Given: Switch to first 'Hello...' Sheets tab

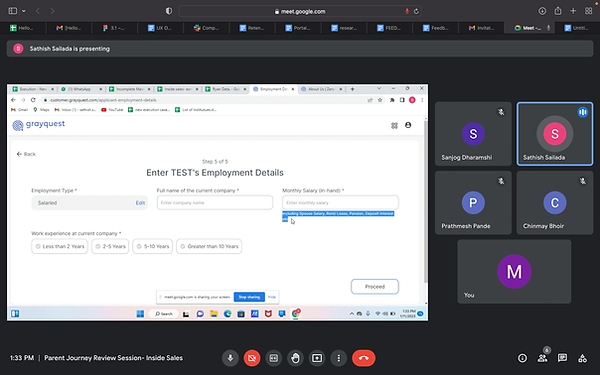Looking at the screenshot, I should point(23,28).
